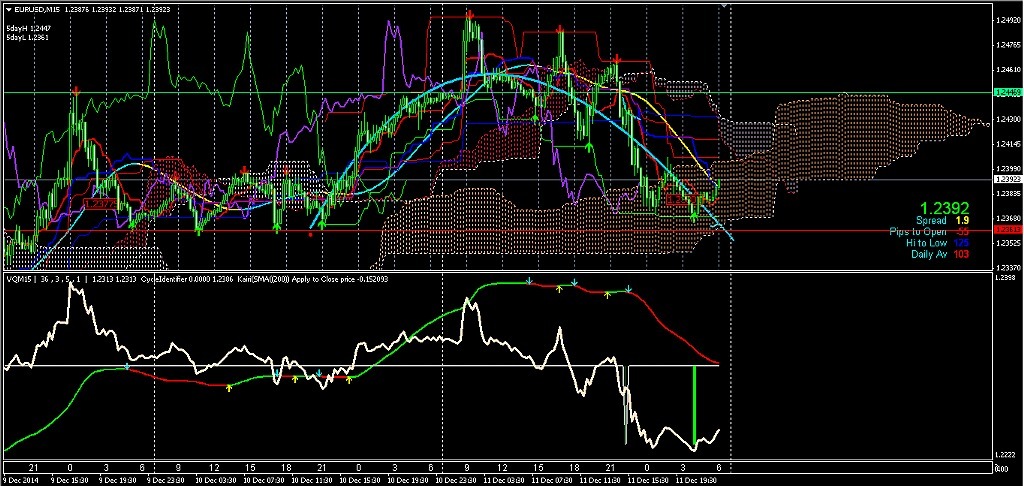This screenshot has width=1024, height=486.
Task: Click the 1.2222 indicator scale value
Action: coord(1004,455)
